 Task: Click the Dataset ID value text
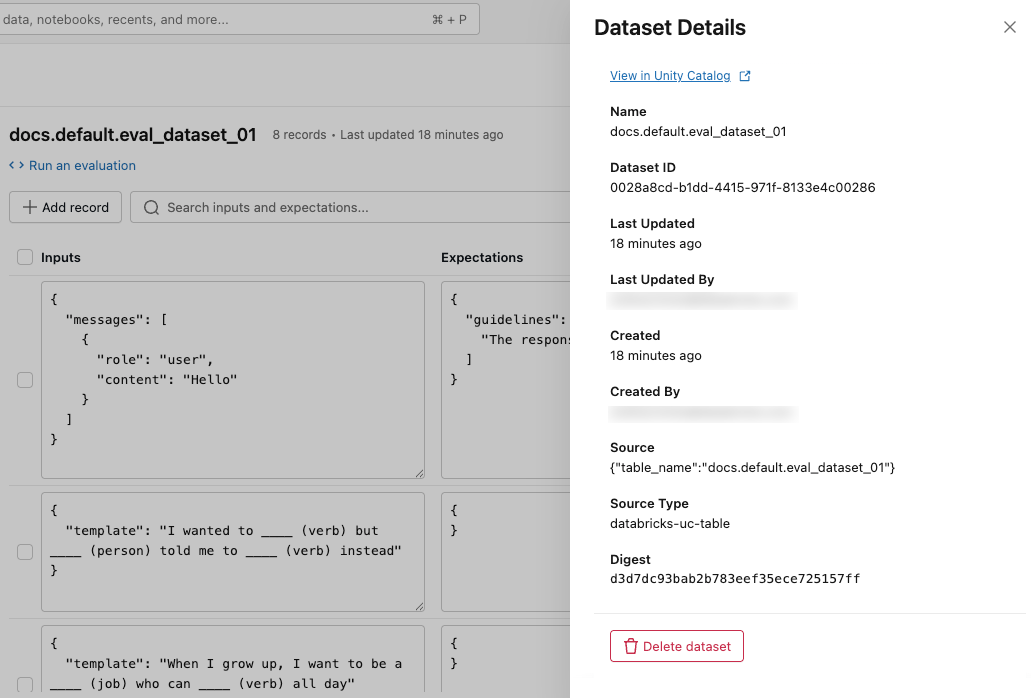point(742,187)
